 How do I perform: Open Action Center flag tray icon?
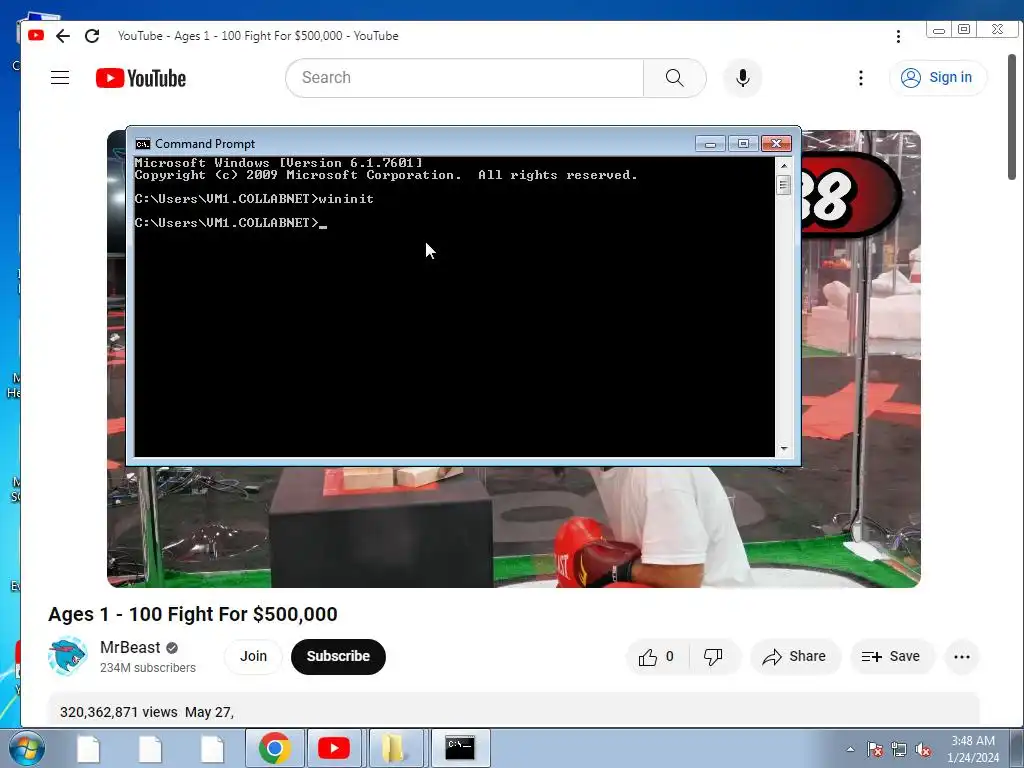click(875, 750)
